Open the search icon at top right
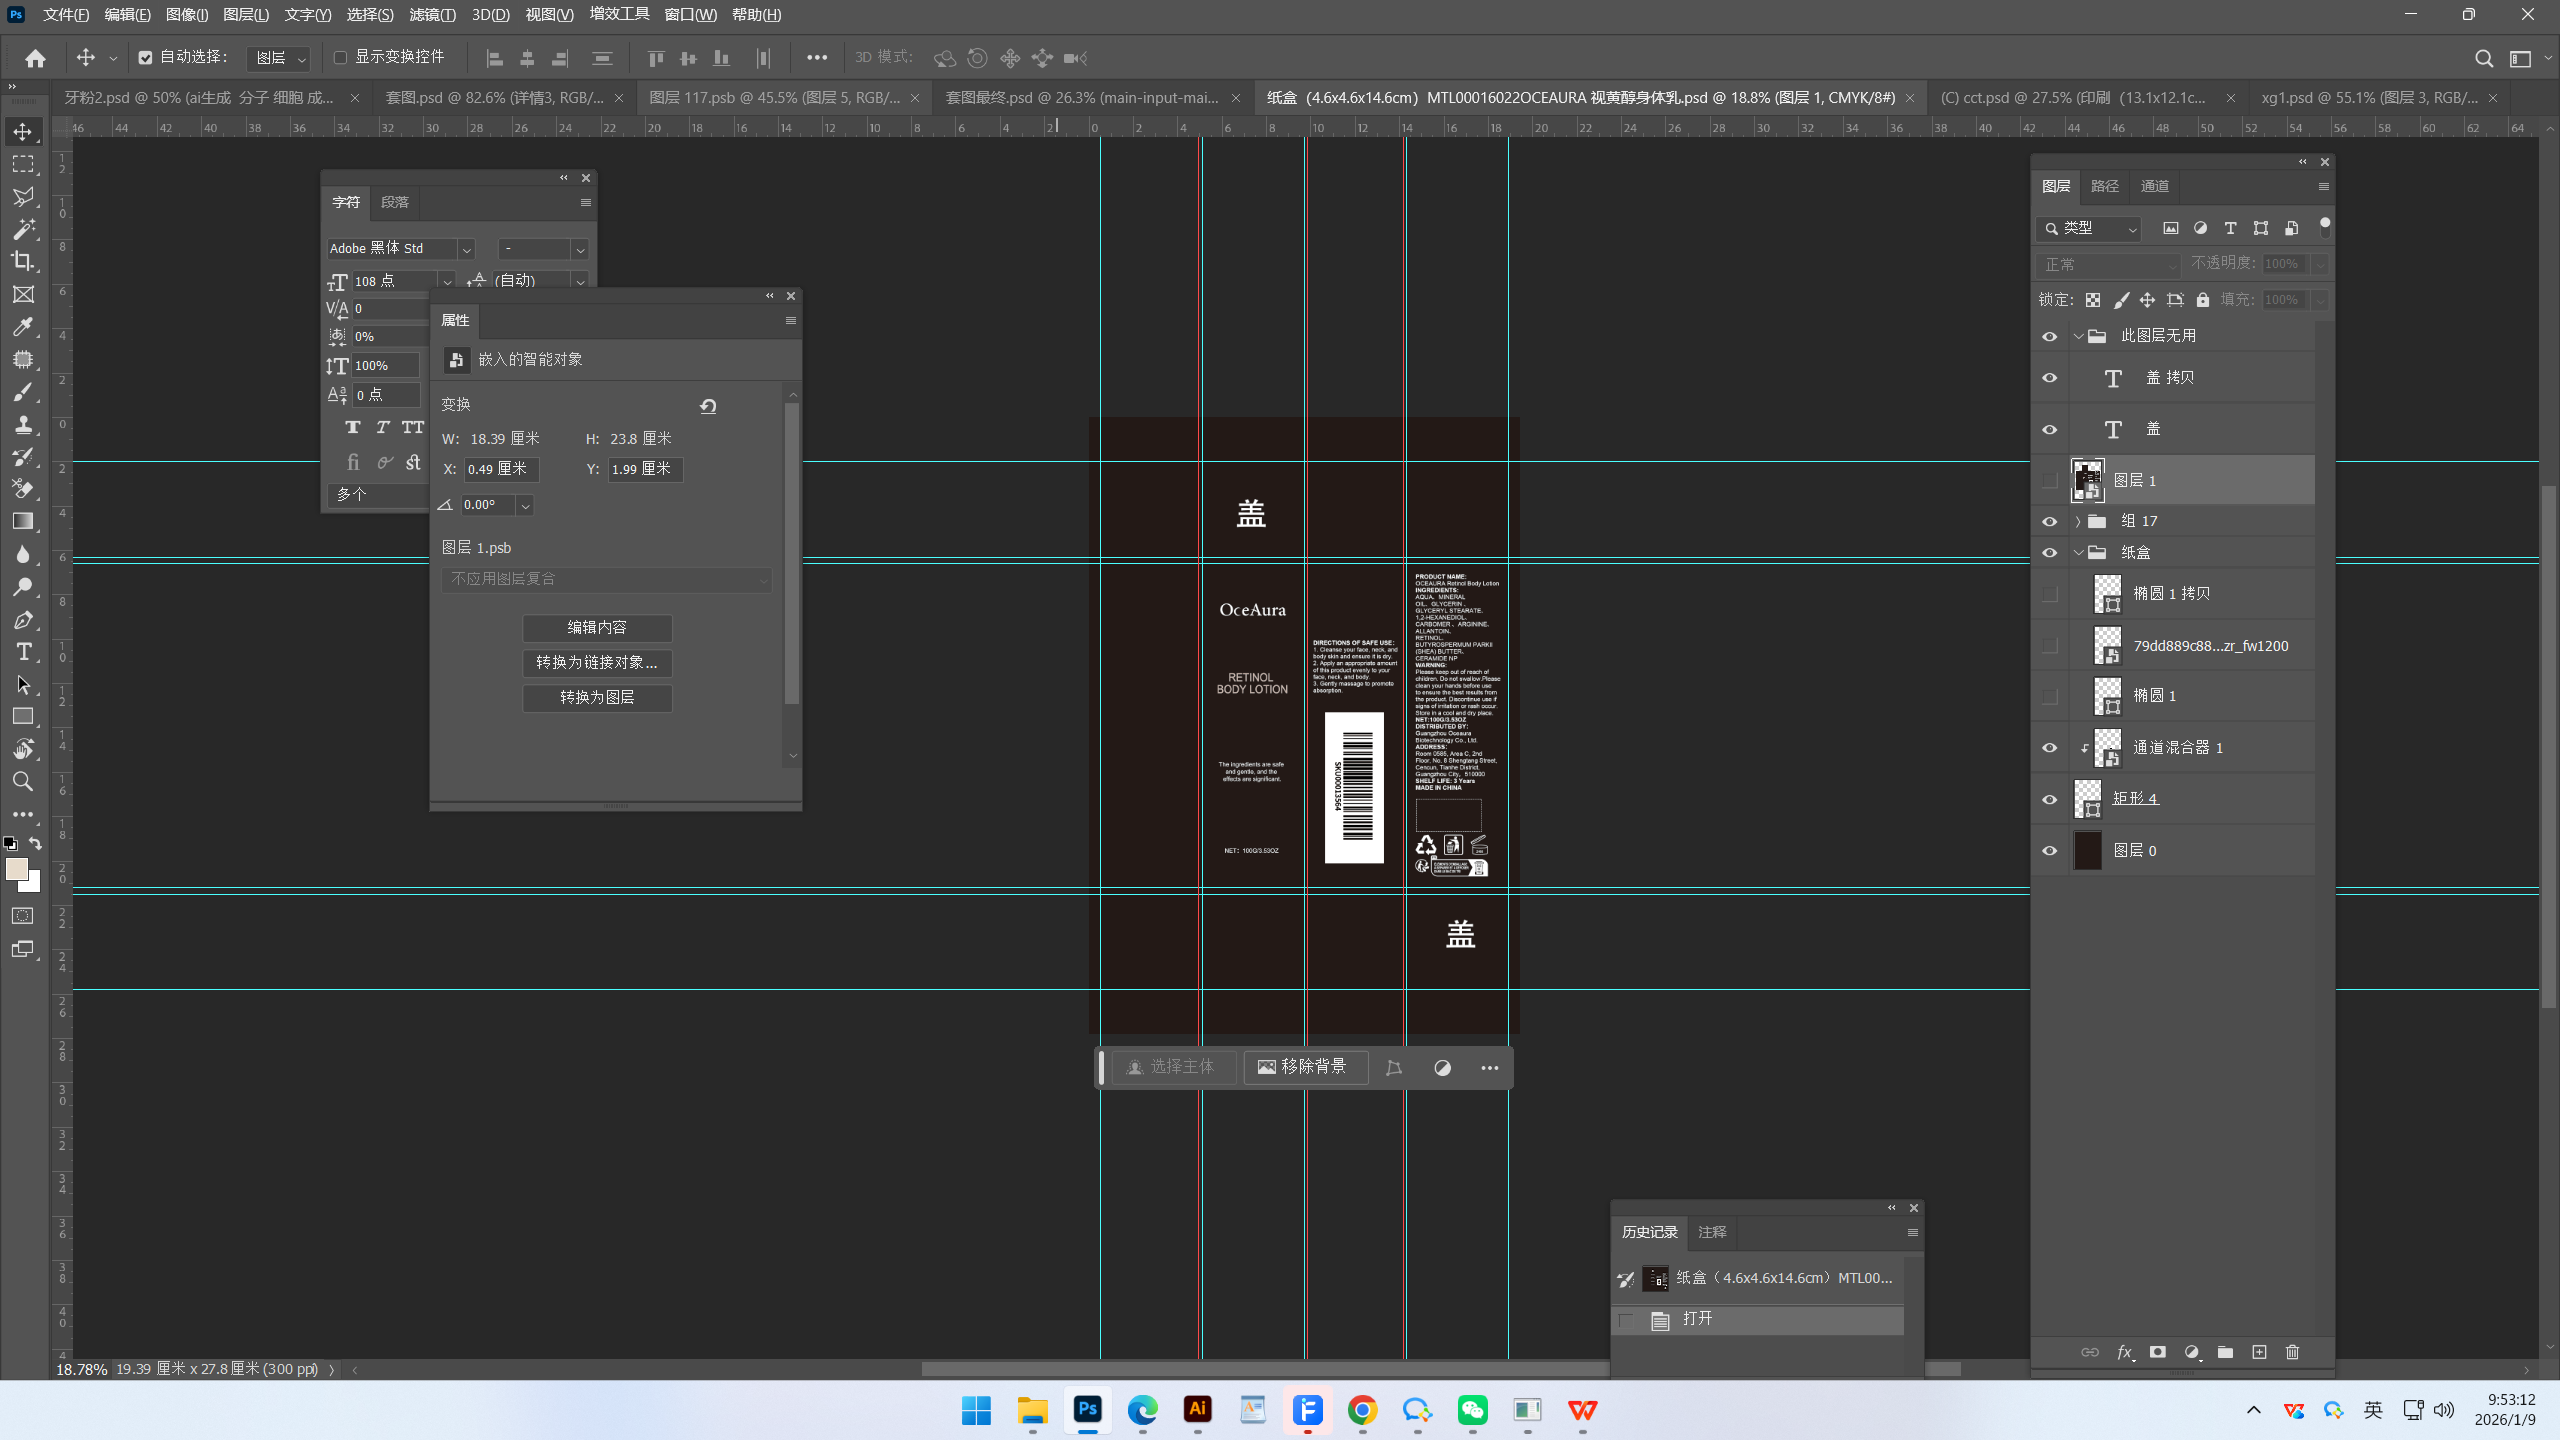 tap(2483, 58)
